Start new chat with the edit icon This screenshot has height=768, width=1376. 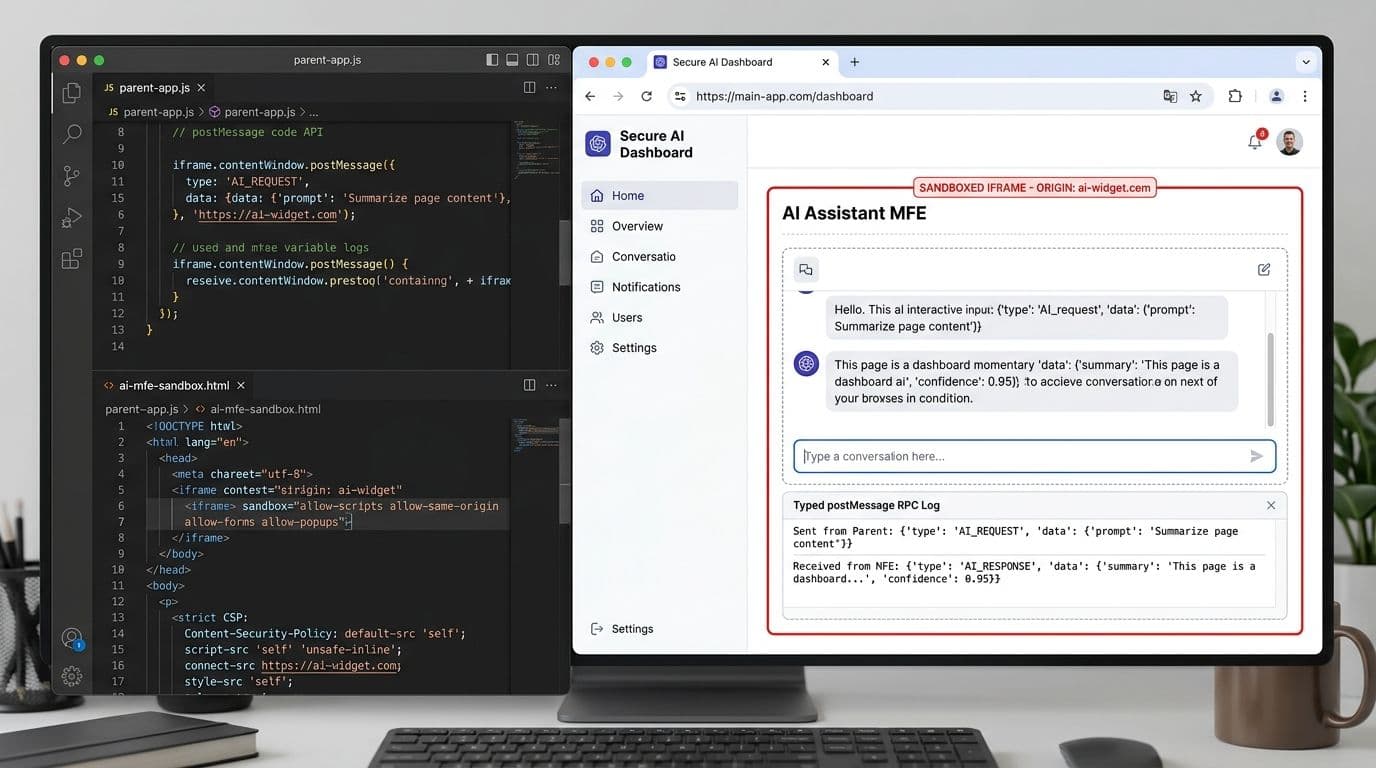coord(1264,269)
